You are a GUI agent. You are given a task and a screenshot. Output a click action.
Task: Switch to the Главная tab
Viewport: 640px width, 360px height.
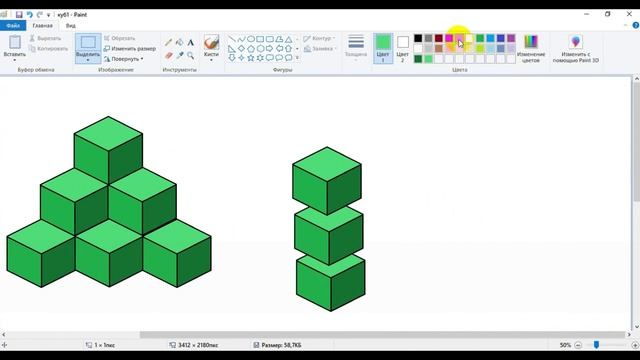click(x=42, y=26)
